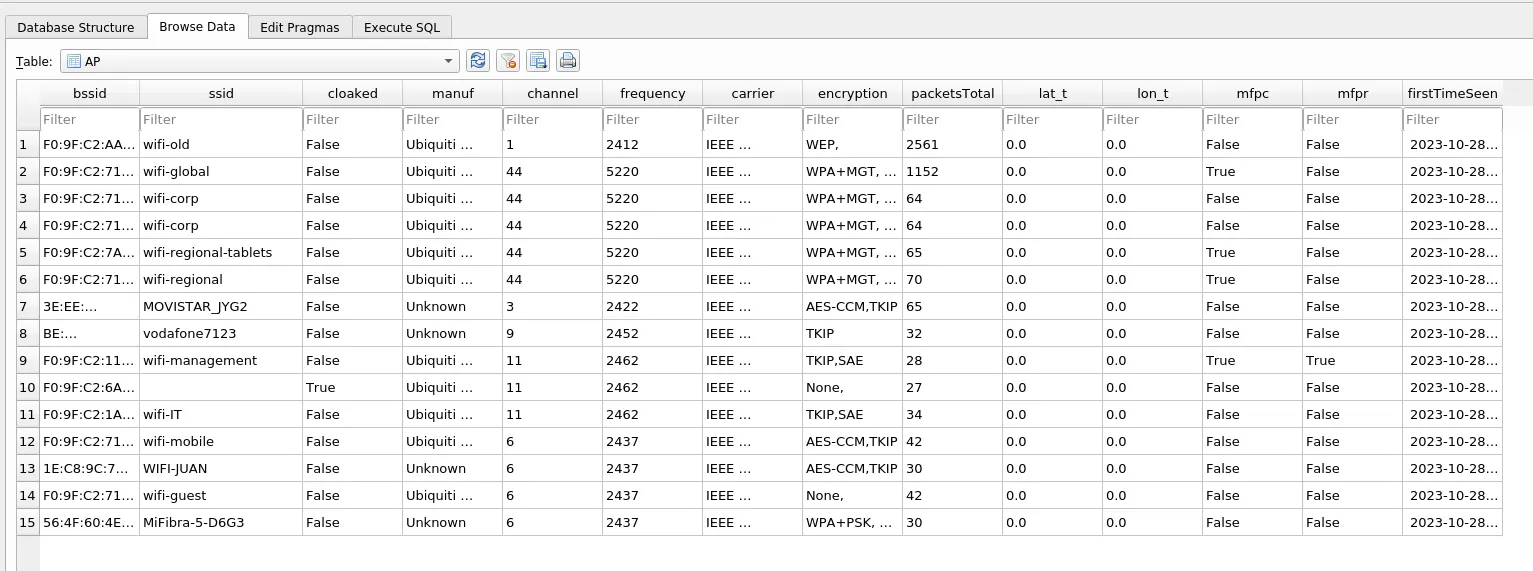
Task: Select row number 7 header
Action: click(28, 306)
